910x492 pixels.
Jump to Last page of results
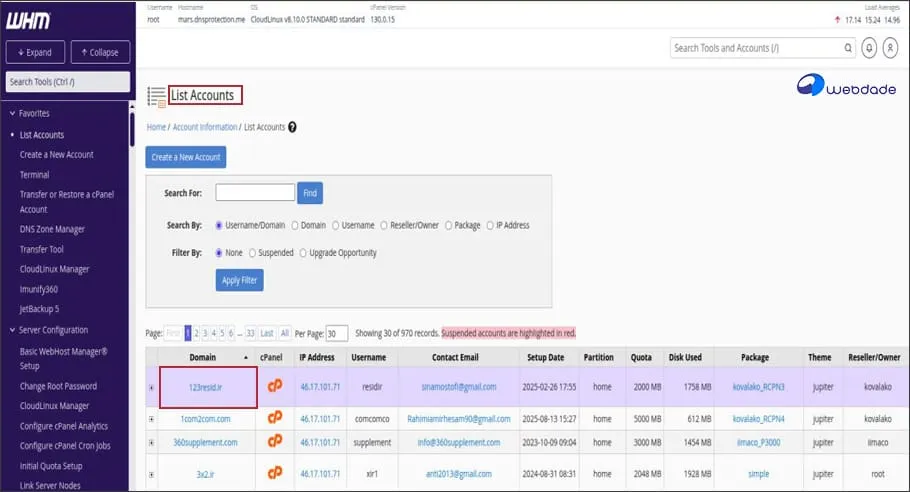(267, 333)
